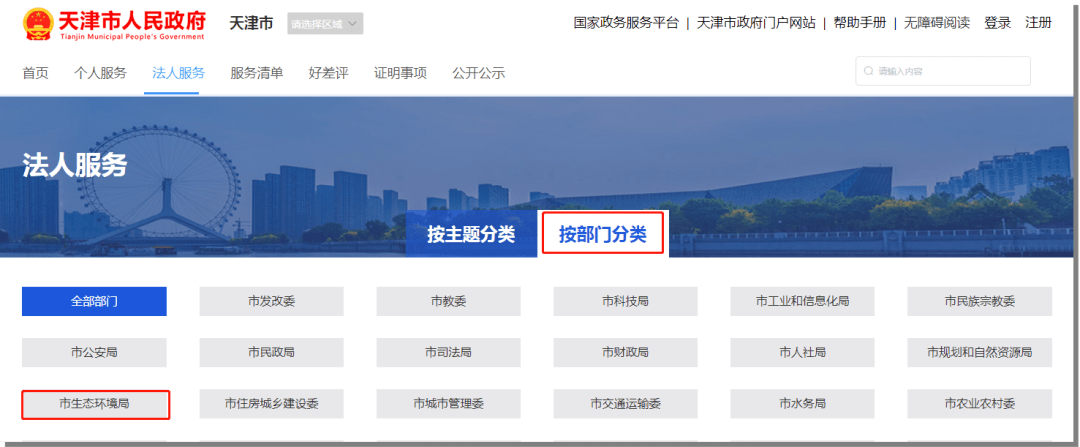Click the 注册 link
Screen dimensions: 1080x447
[x=1038, y=23]
